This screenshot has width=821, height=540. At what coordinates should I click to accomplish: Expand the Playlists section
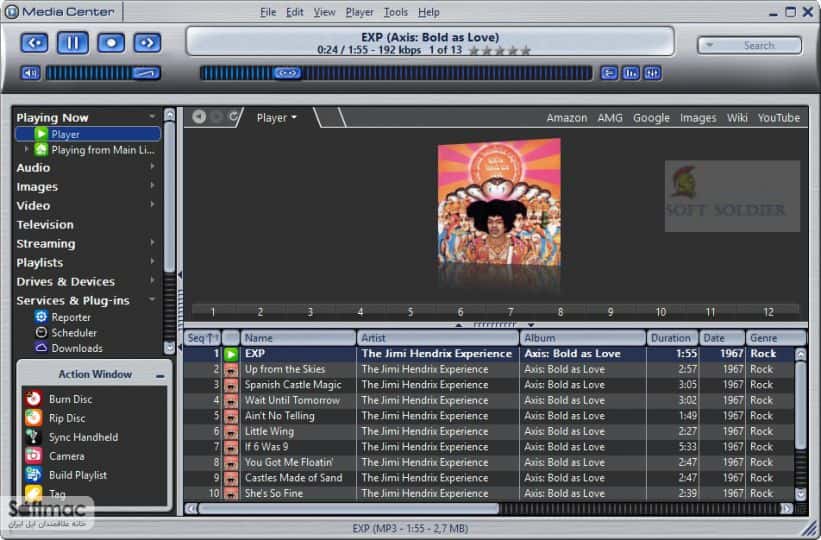tap(152, 261)
